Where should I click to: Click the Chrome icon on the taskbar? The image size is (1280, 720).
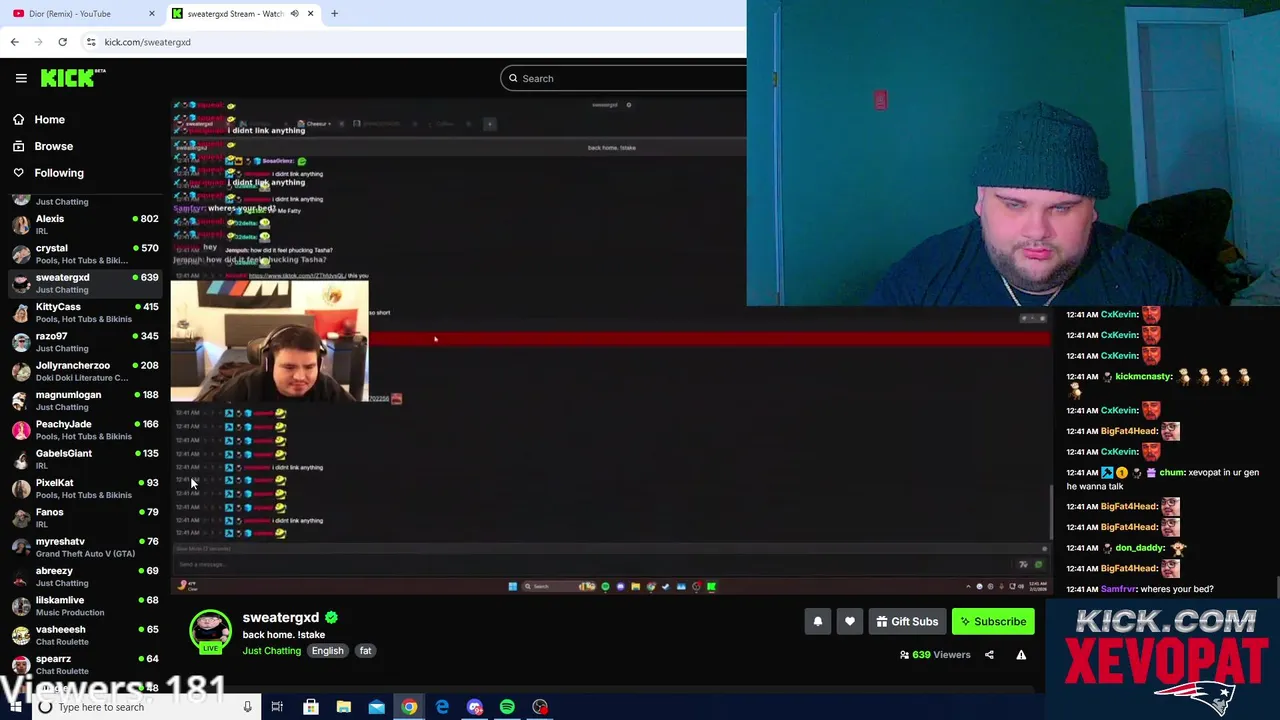point(409,707)
